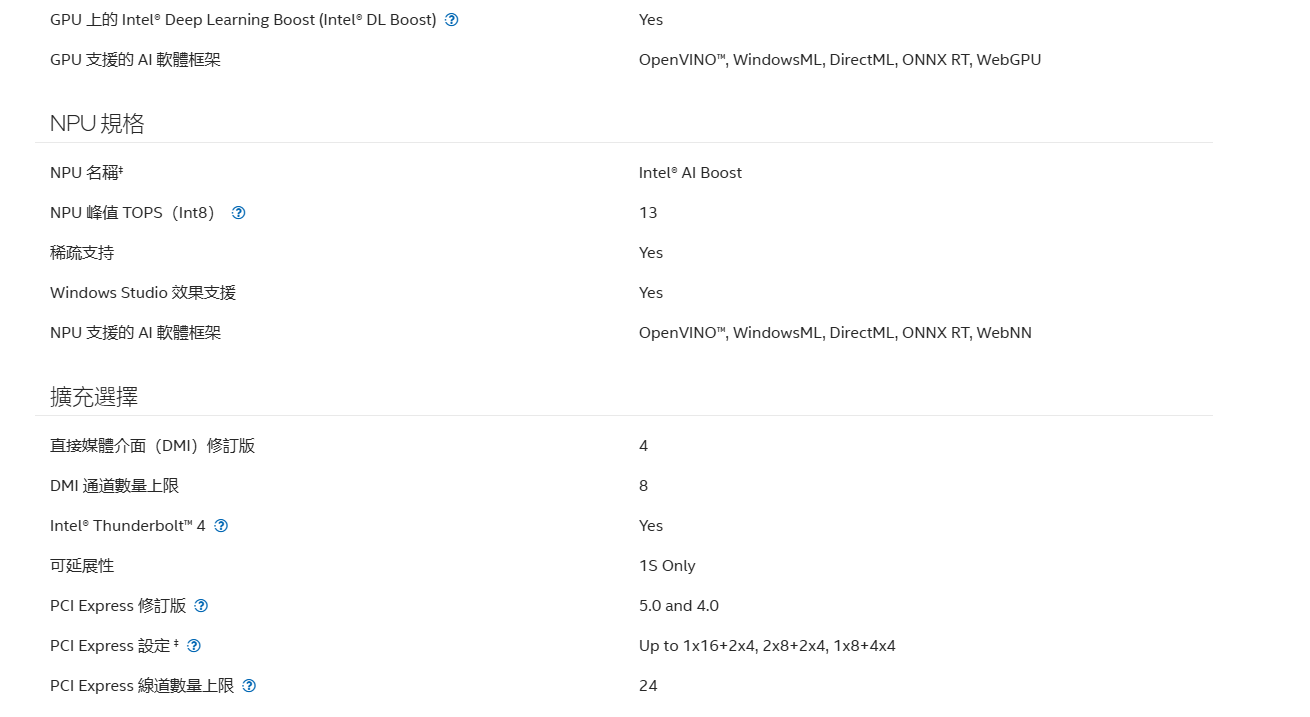This screenshot has width=1310, height=717.
Task: Open help icon beside NPU 峰值 TOPS (Int8)
Action: [238, 213]
